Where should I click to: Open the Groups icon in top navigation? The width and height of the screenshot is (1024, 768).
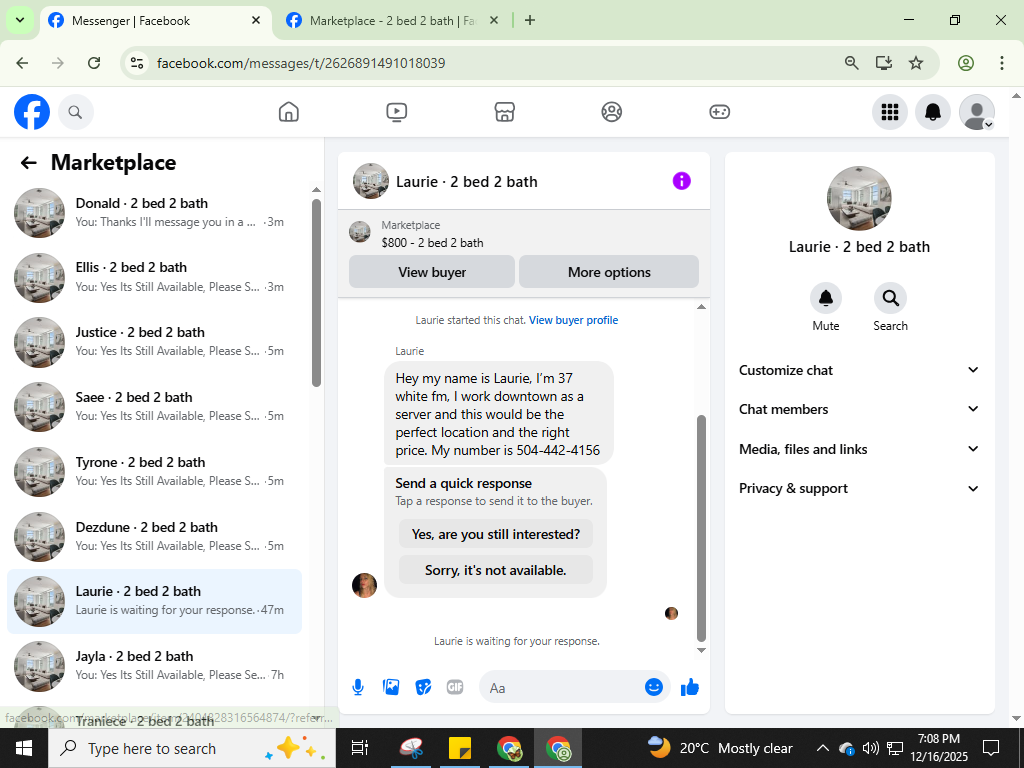[612, 112]
